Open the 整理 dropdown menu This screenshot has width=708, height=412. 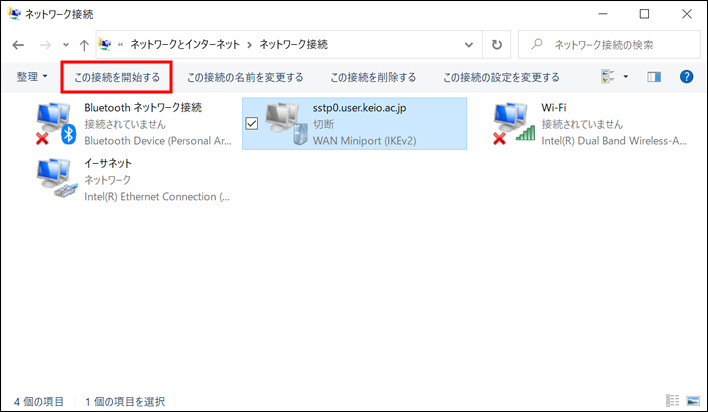pyautogui.click(x=32, y=77)
